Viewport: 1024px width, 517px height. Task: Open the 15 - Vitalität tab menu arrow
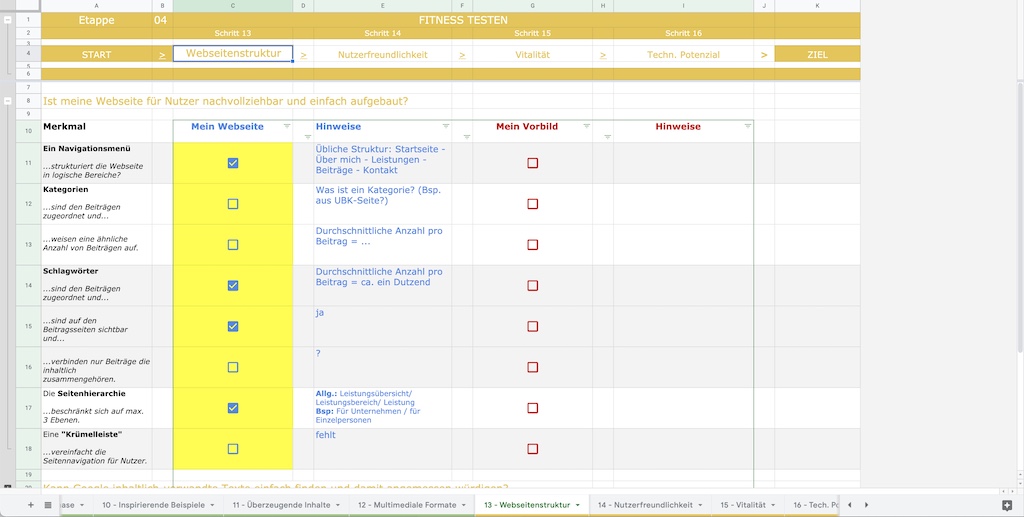point(773,505)
